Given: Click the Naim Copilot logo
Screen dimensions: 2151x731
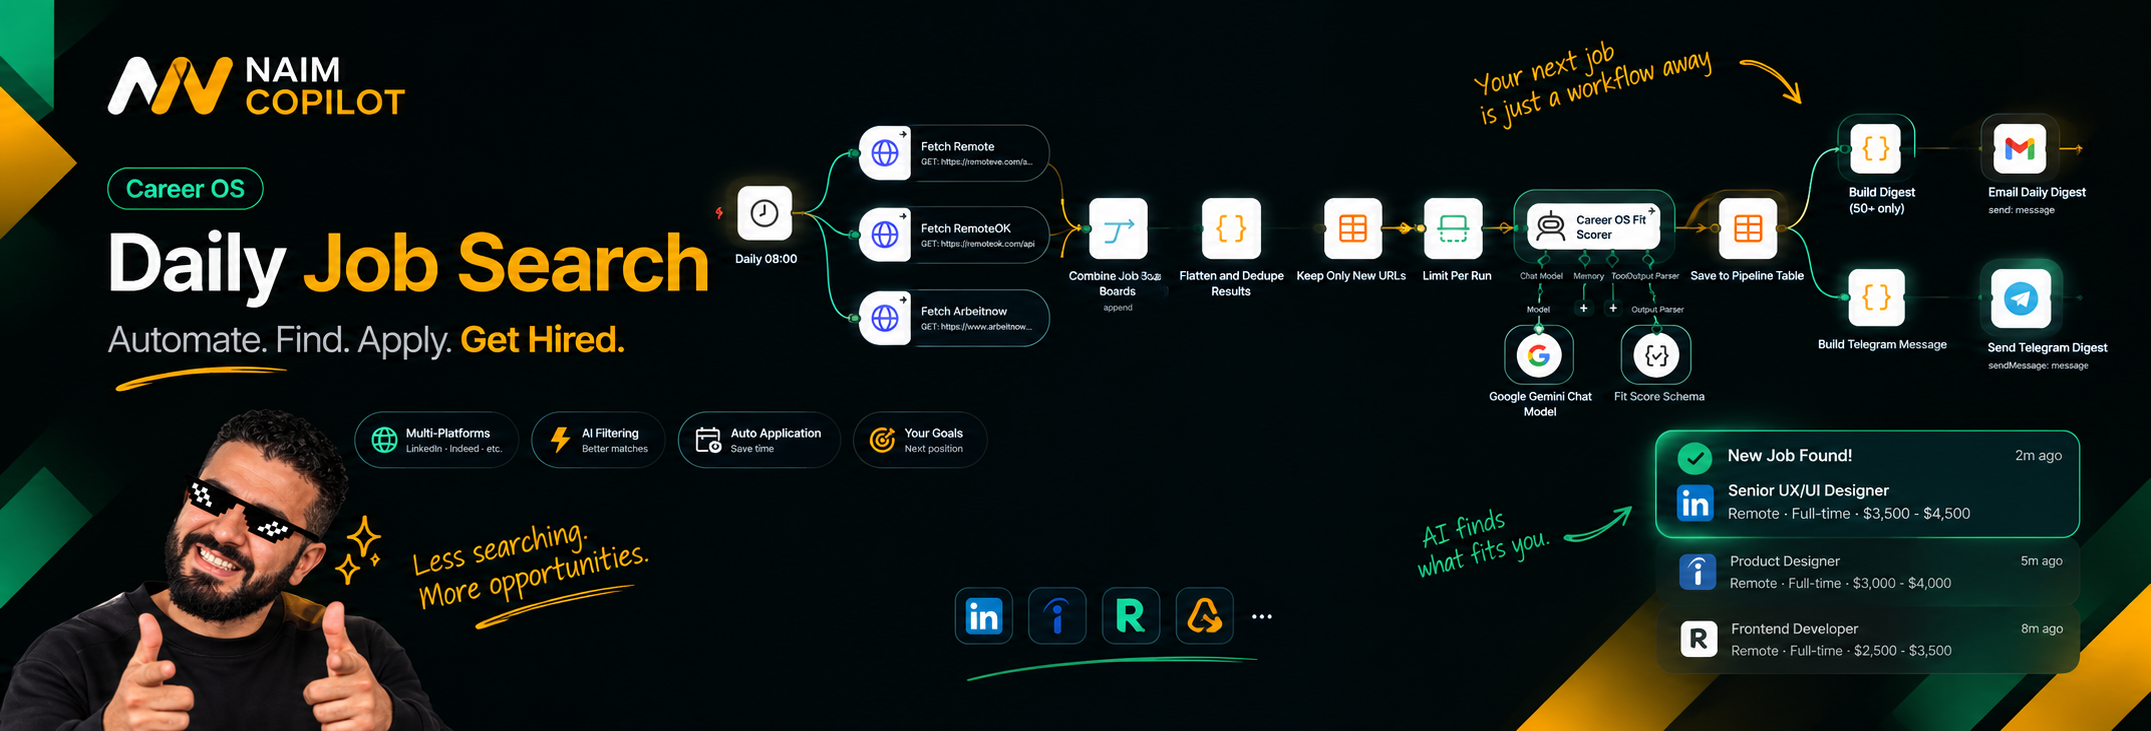Looking at the screenshot, I should pos(256,86).
